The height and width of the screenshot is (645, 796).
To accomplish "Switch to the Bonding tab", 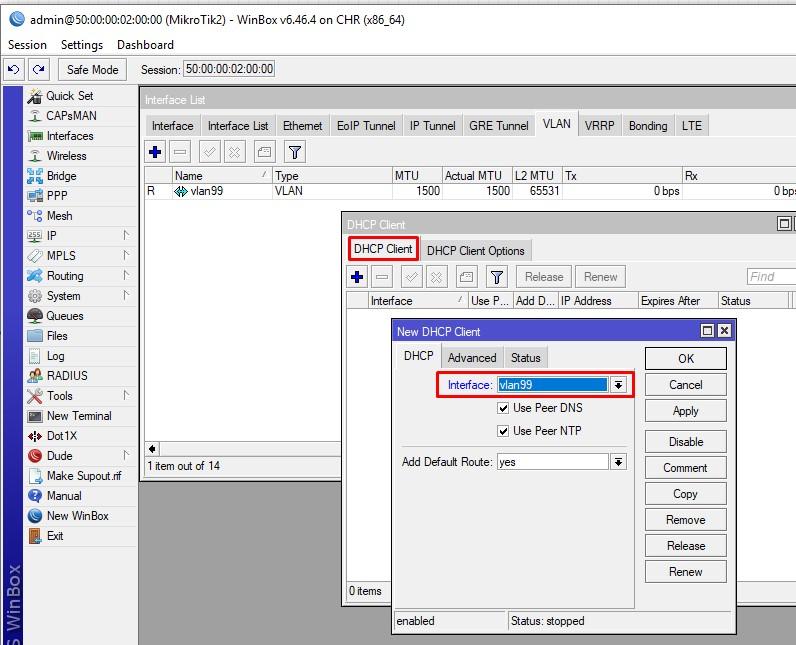I will (648, 126).
